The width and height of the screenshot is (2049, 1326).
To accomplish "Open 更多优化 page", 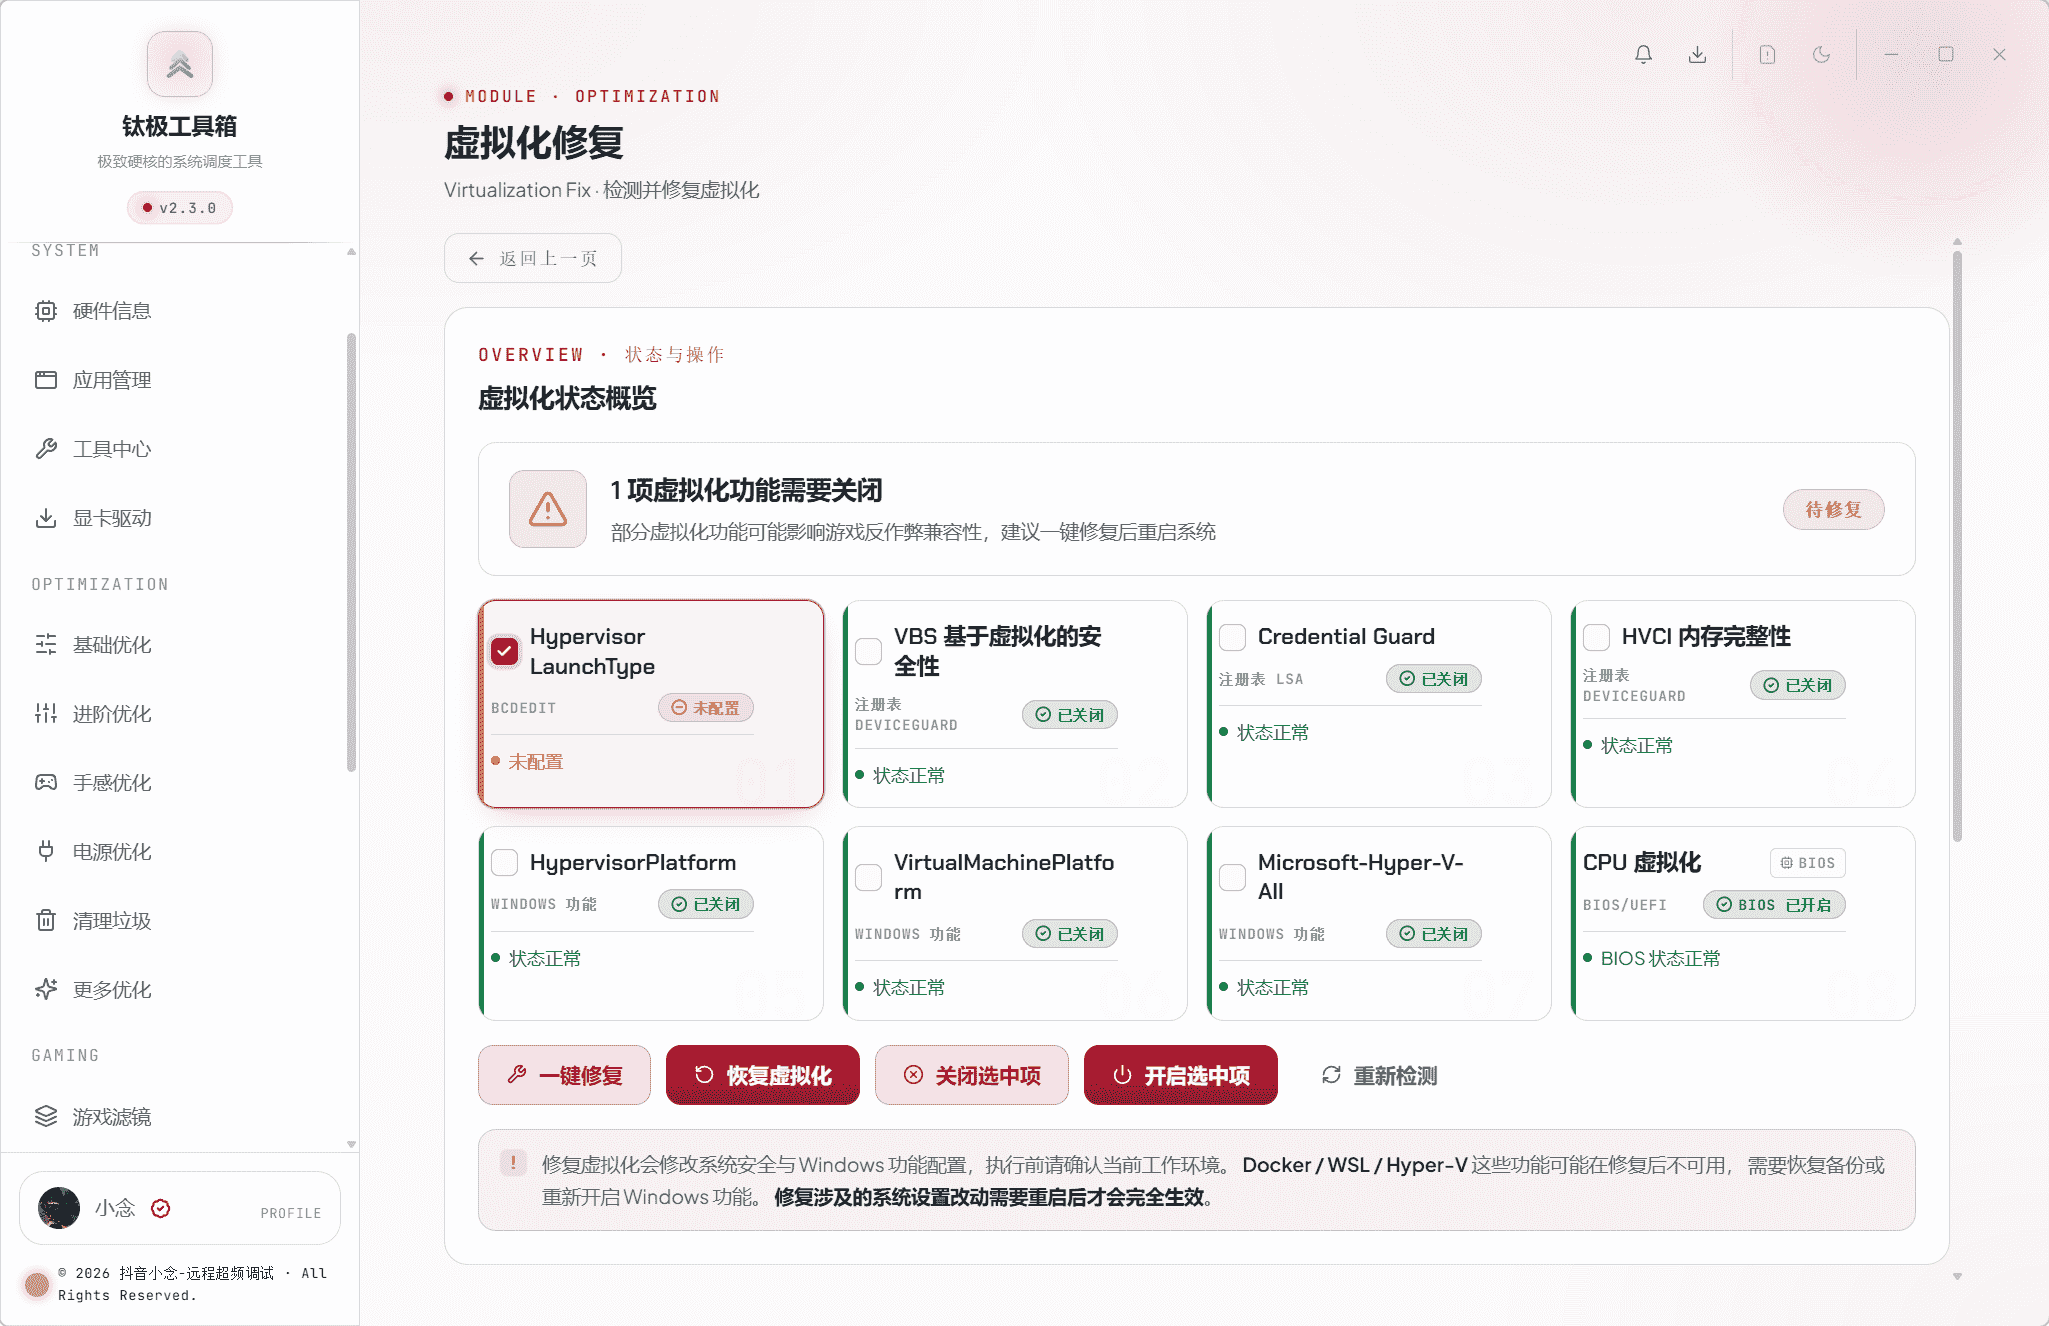I will click(x=180, y=990).
